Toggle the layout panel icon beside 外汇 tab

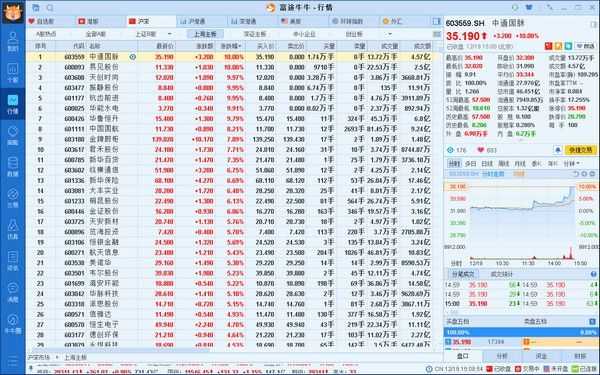pos(436,21)
